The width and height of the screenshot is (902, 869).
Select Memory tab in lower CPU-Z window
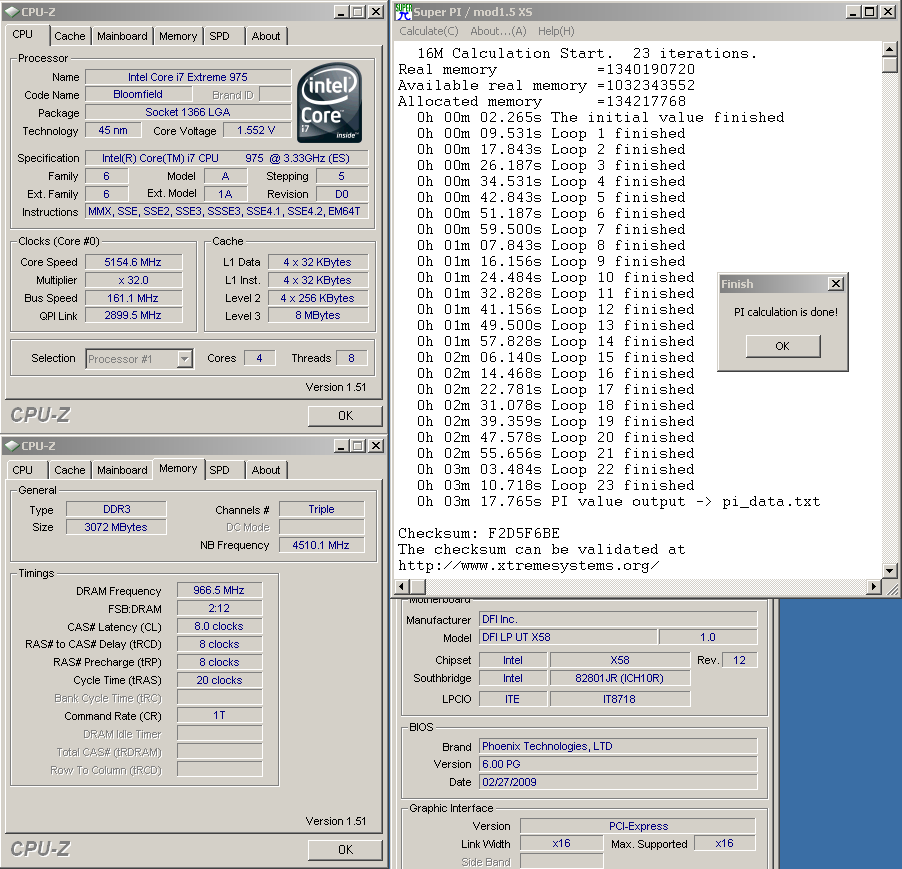[178, 469]
